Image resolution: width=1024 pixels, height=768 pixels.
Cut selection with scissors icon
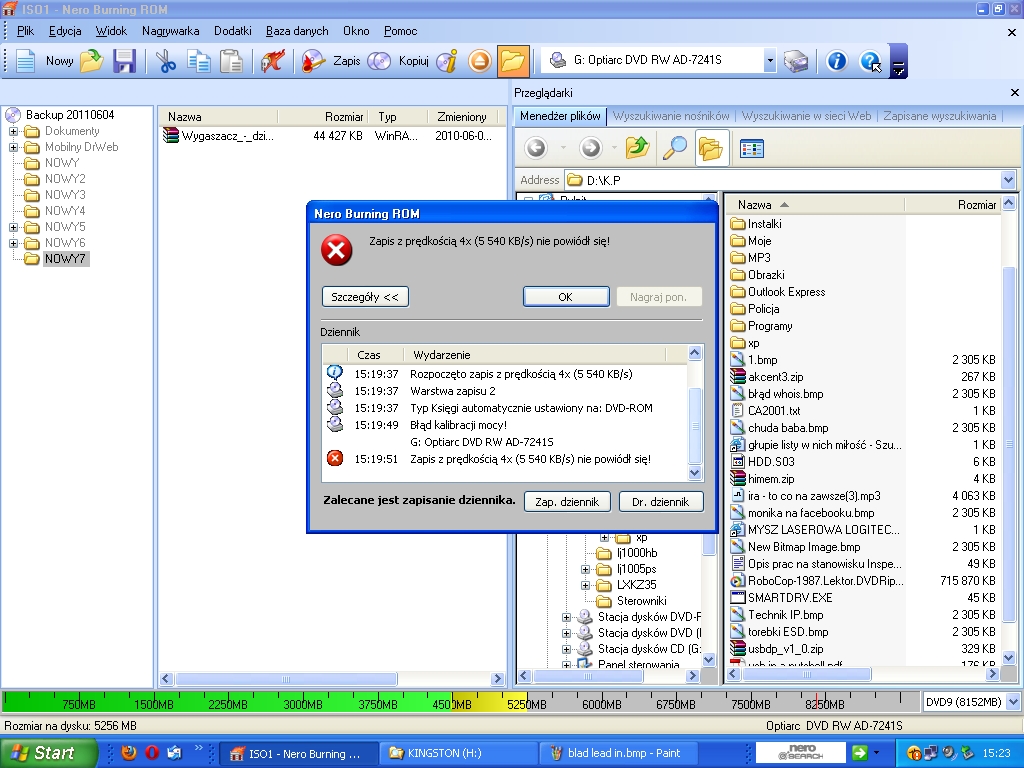pos(166,61)
